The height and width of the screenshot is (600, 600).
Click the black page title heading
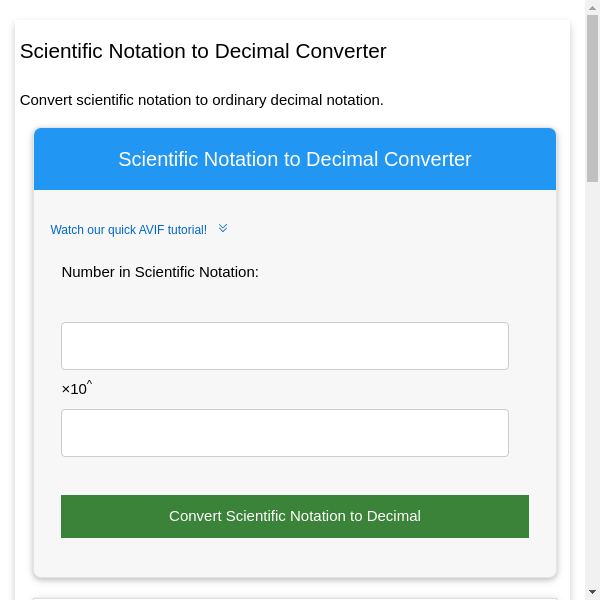[x=203, y=51]
